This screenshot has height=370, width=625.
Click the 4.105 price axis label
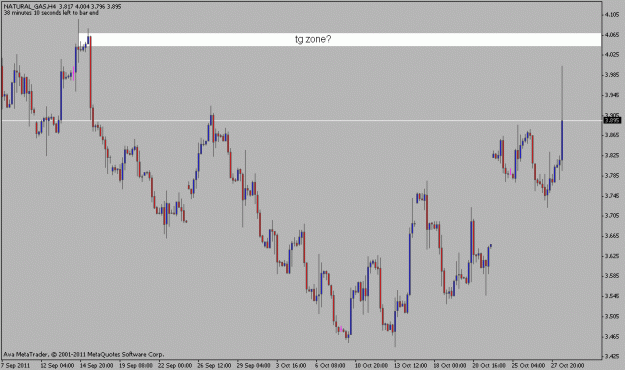coord(612,14)
